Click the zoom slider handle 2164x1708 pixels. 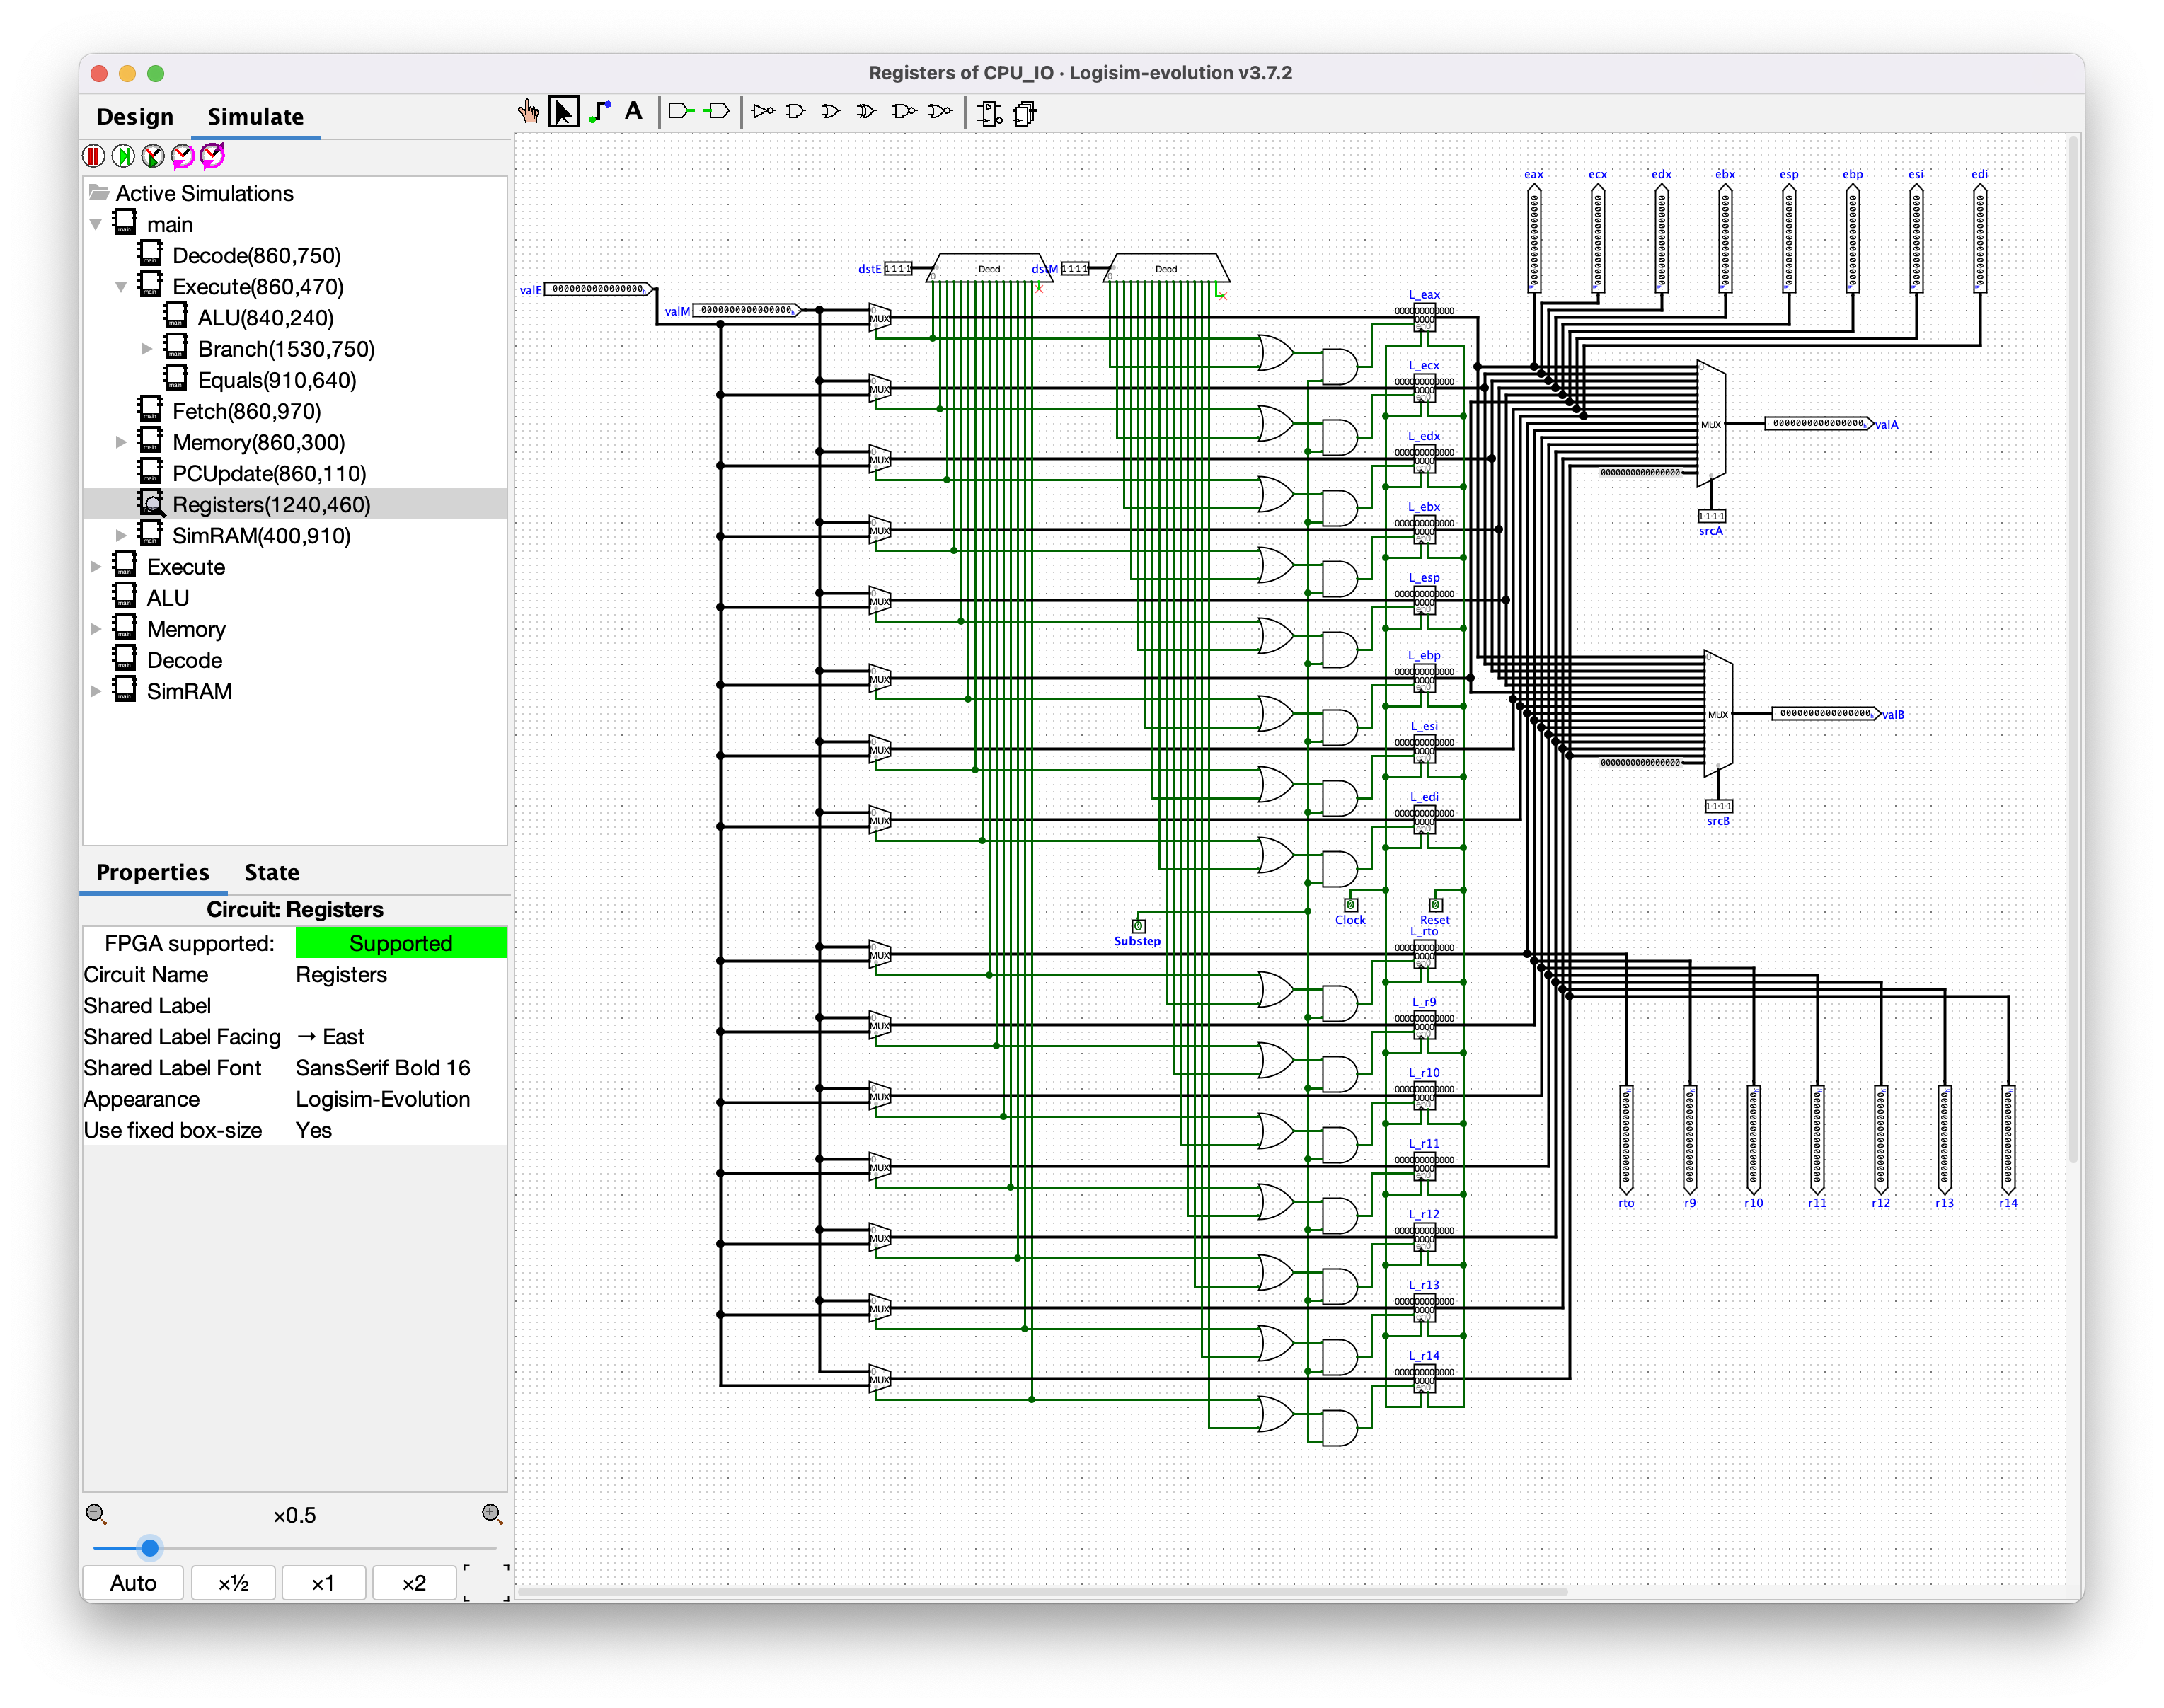150,1548
